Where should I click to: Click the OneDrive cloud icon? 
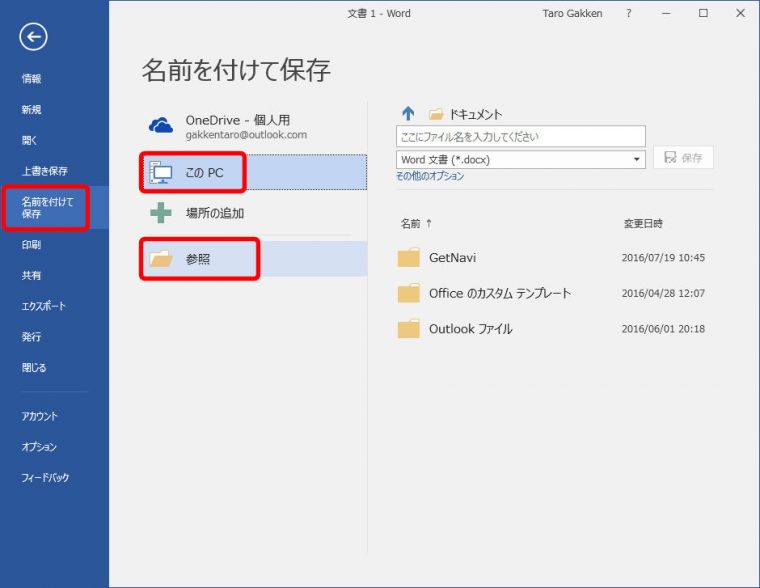[x=161, y=126]
